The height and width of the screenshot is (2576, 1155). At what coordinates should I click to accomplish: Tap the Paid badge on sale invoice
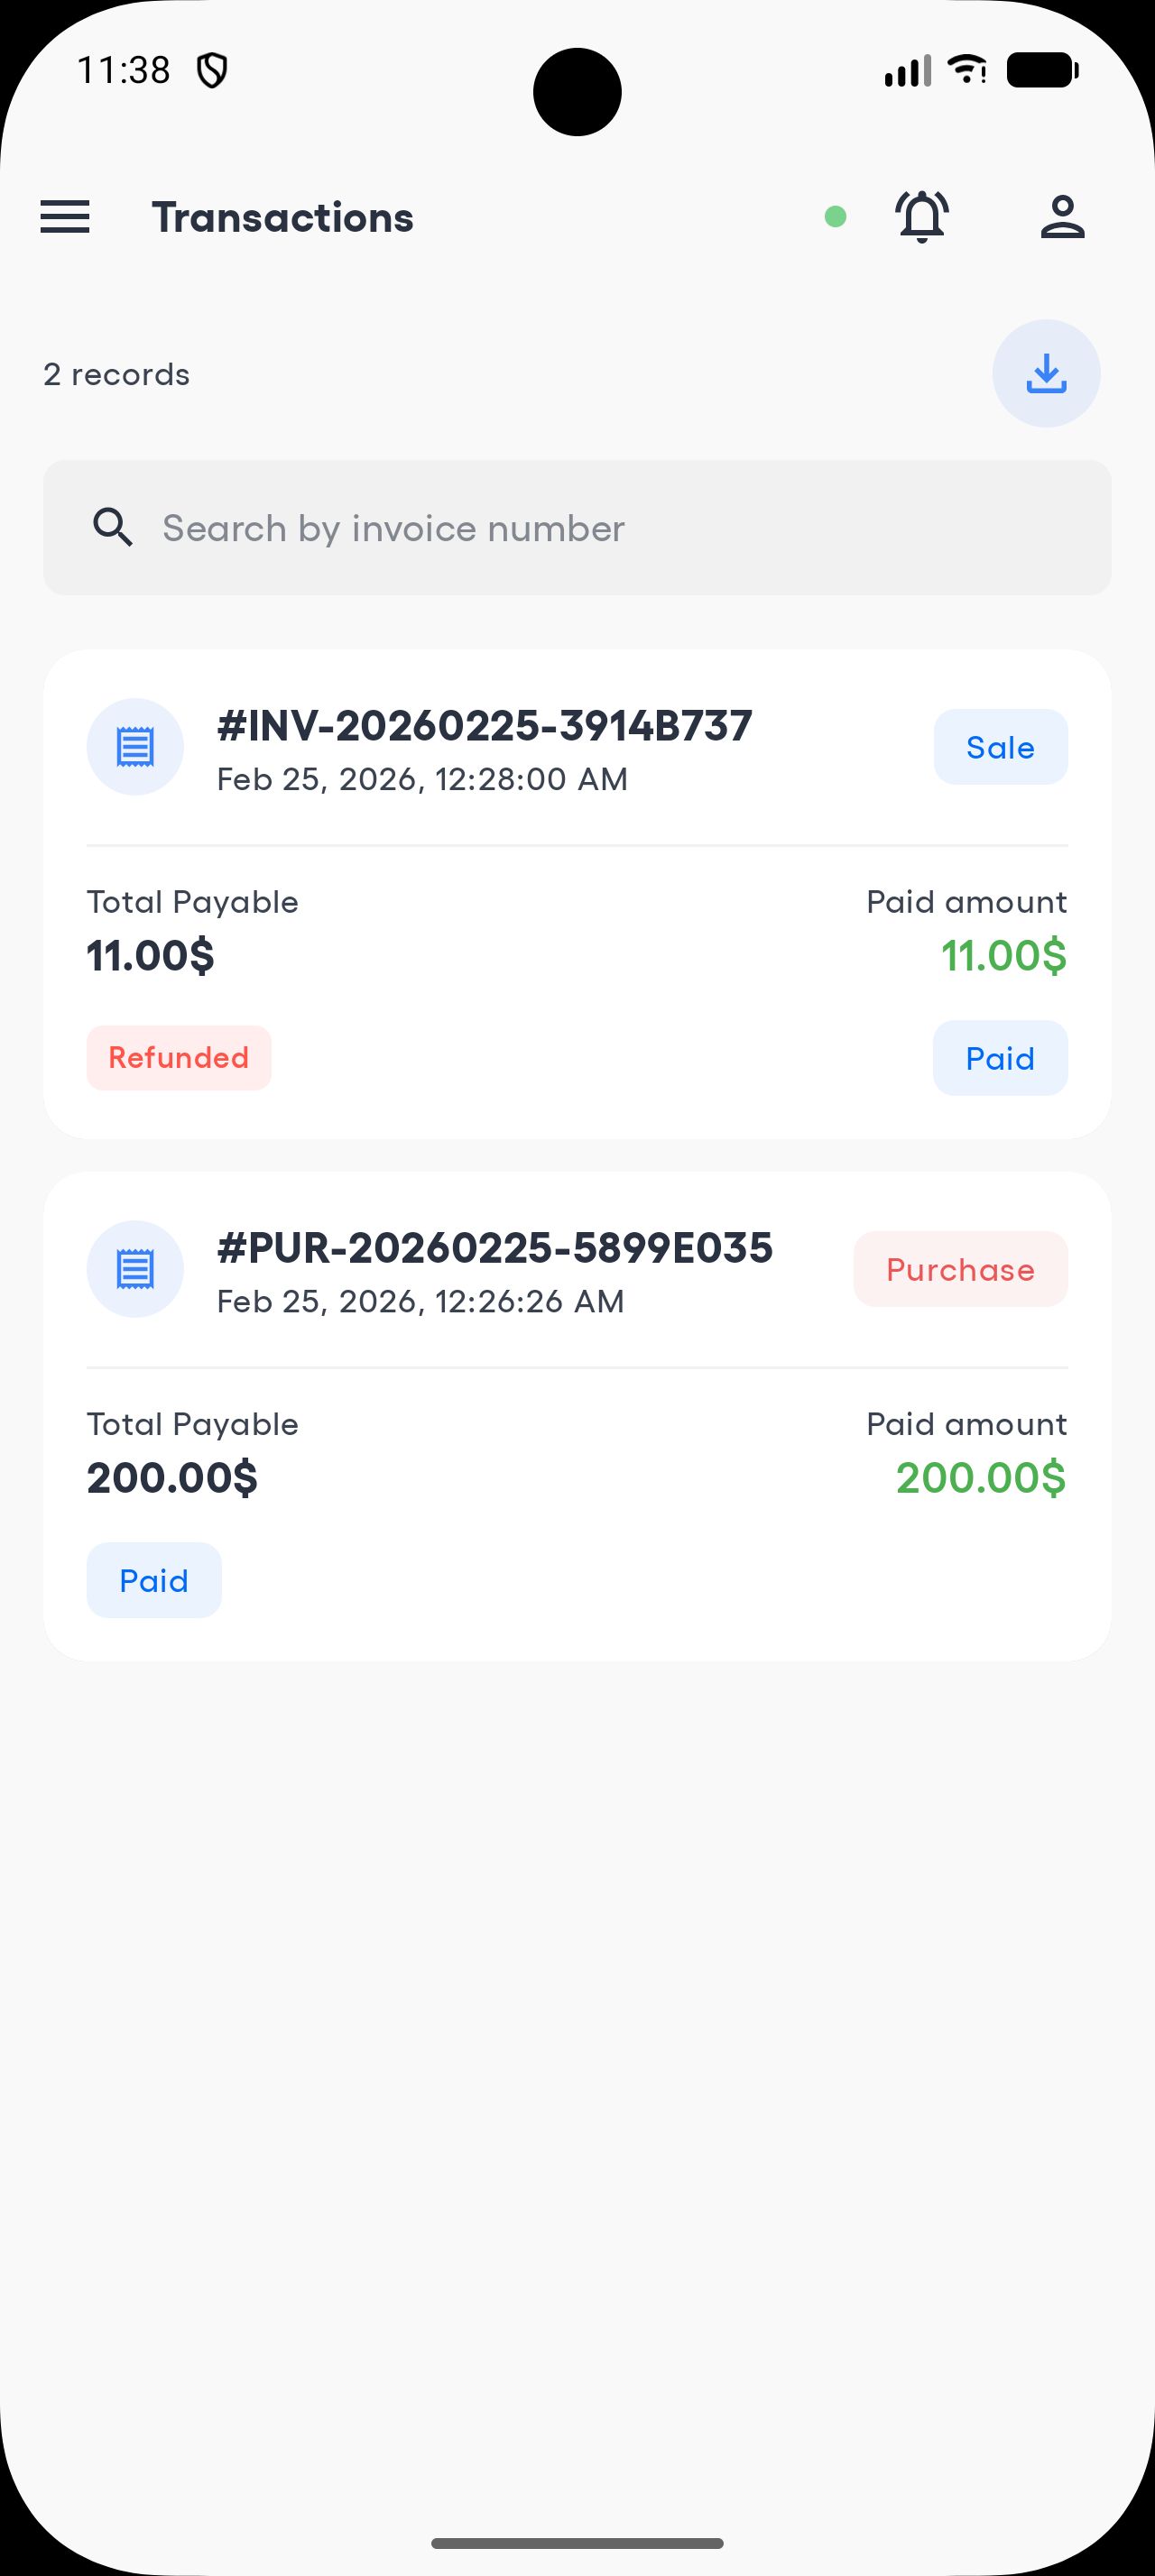[x=1000, y=1058]
